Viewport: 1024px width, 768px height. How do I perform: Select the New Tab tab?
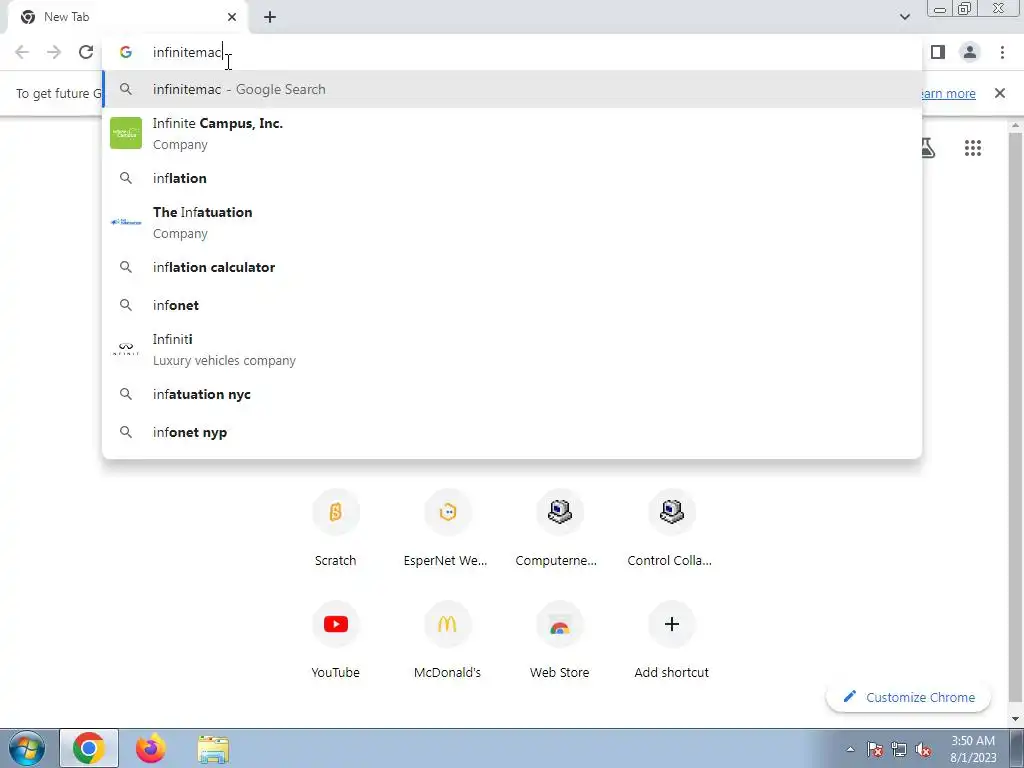pyautogui.click(x=128, y=17)
